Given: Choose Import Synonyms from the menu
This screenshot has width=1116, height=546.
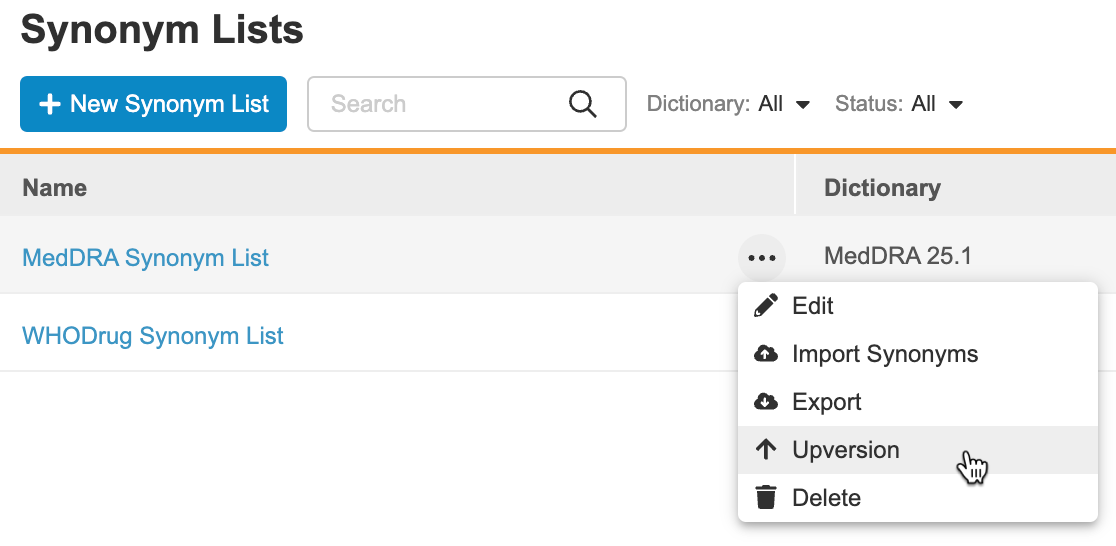Looking at the screenshot, I should point(884,354).
